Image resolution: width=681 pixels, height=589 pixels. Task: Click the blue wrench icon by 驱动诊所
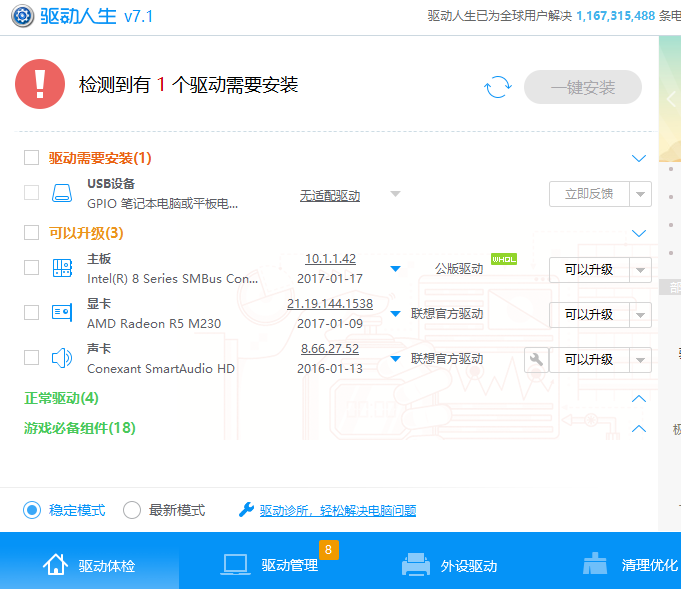246,510
